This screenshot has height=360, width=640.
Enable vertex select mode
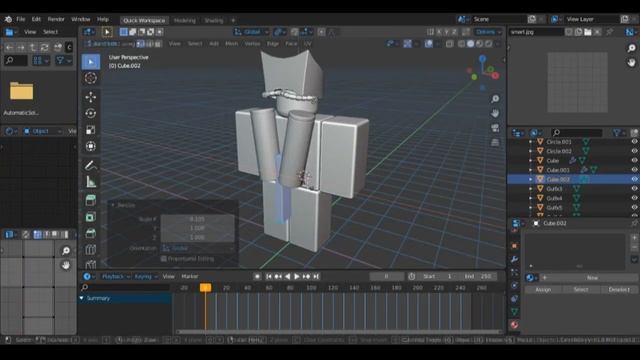pos(141,44)
